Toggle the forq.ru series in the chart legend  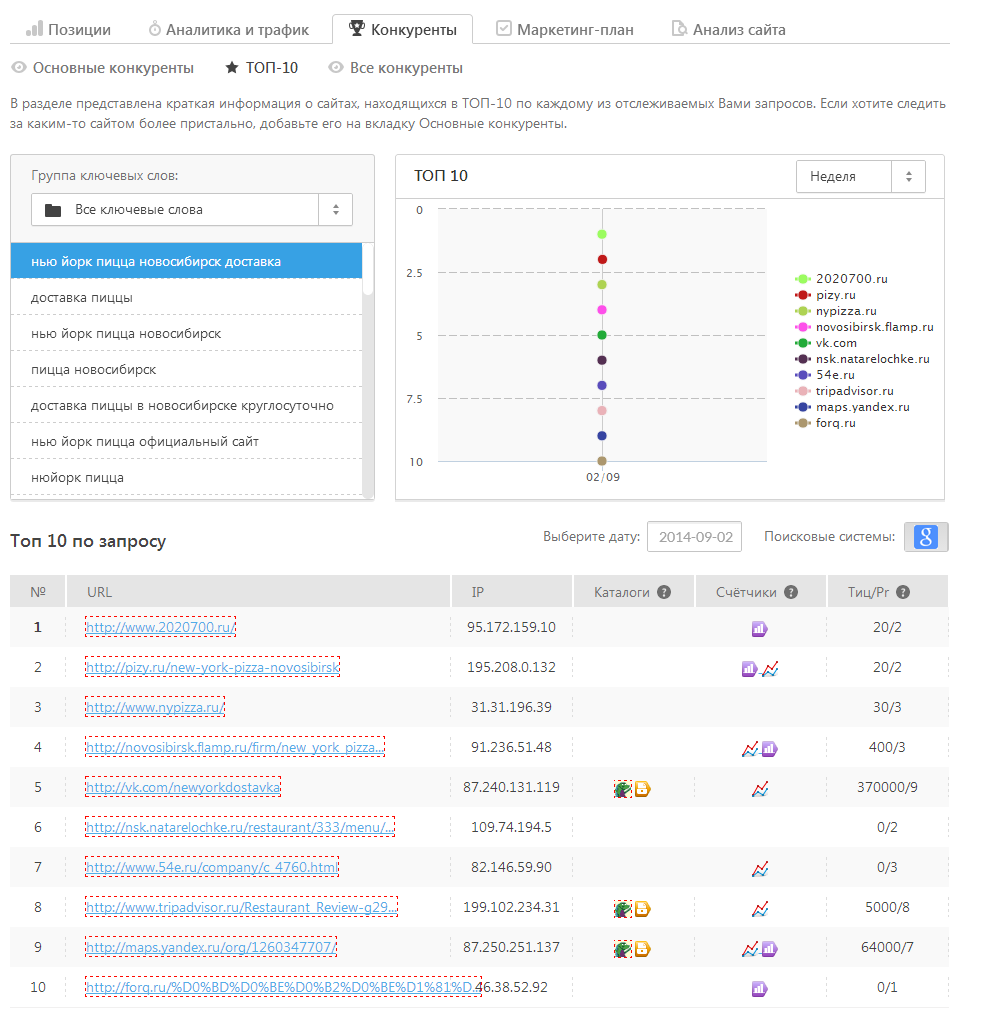click(x=825, y=423)
